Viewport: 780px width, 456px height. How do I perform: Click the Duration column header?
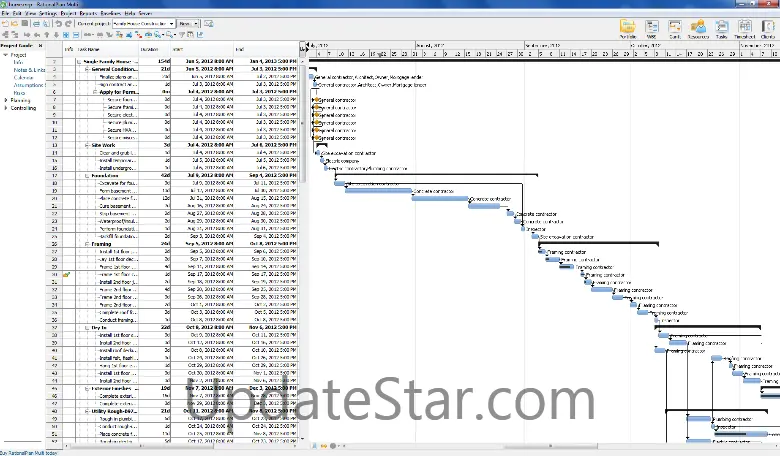tap(154, 49)
